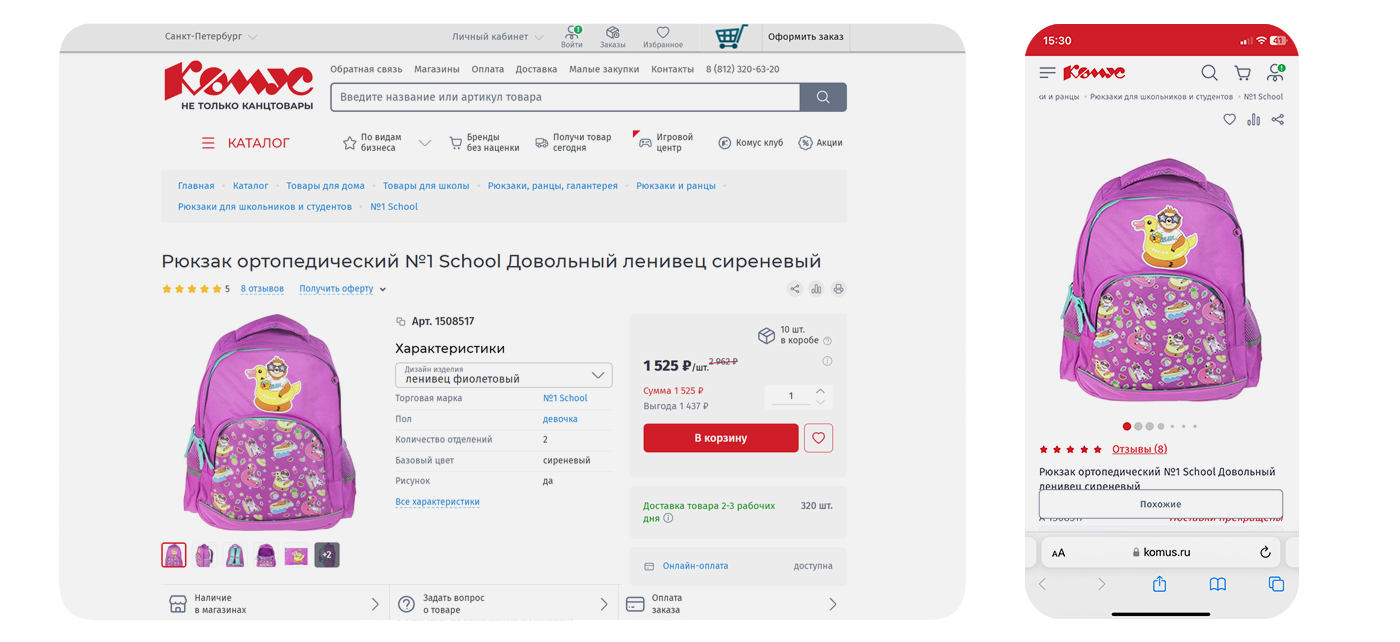This screenshot has width=1400, height=642.
Task: Expand the Личный кабинет menu
Action: pyautogui.click(x=497, y=37)
